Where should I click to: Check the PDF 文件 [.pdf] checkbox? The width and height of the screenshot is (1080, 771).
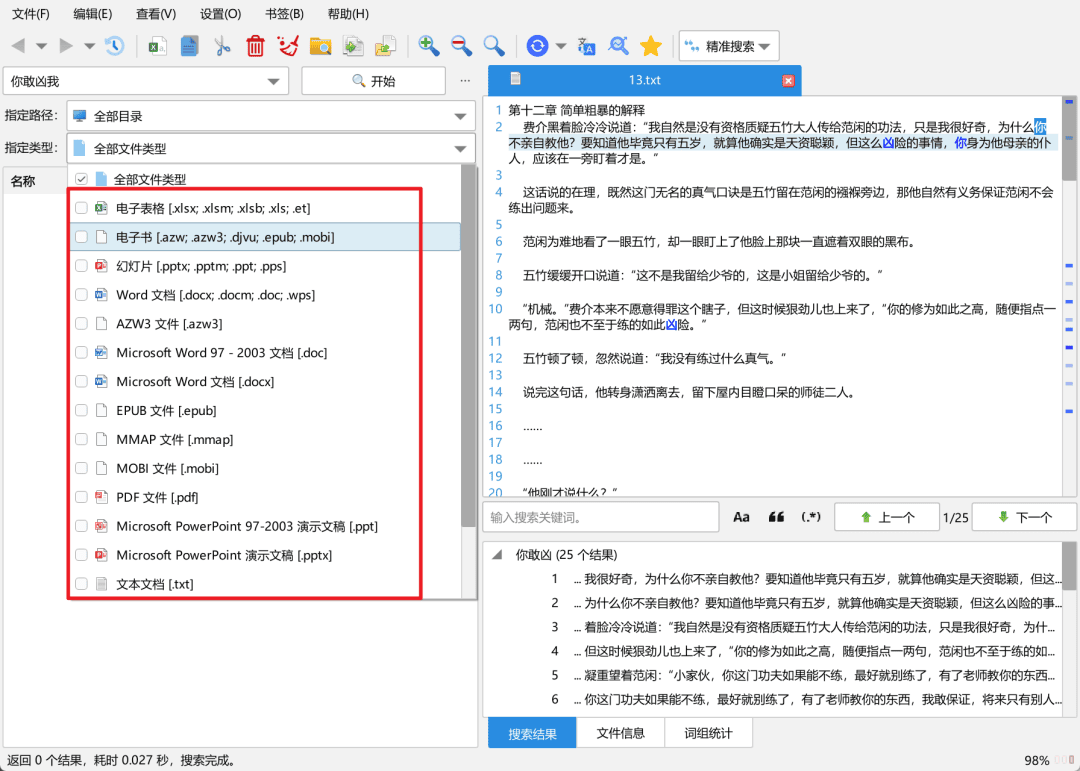[x=81, y=497]
